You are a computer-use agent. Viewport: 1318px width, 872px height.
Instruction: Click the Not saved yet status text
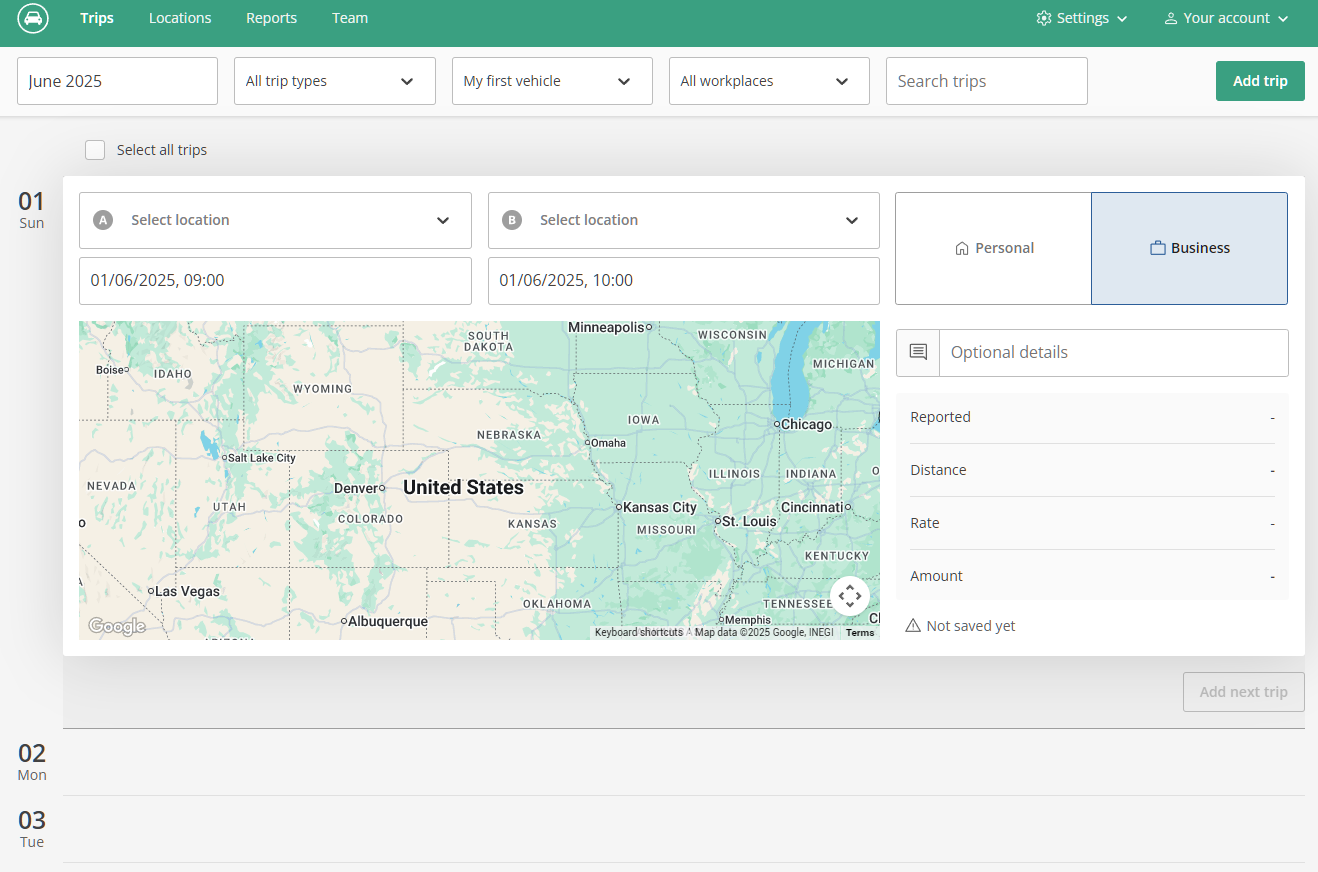click(x=970, y=626)
